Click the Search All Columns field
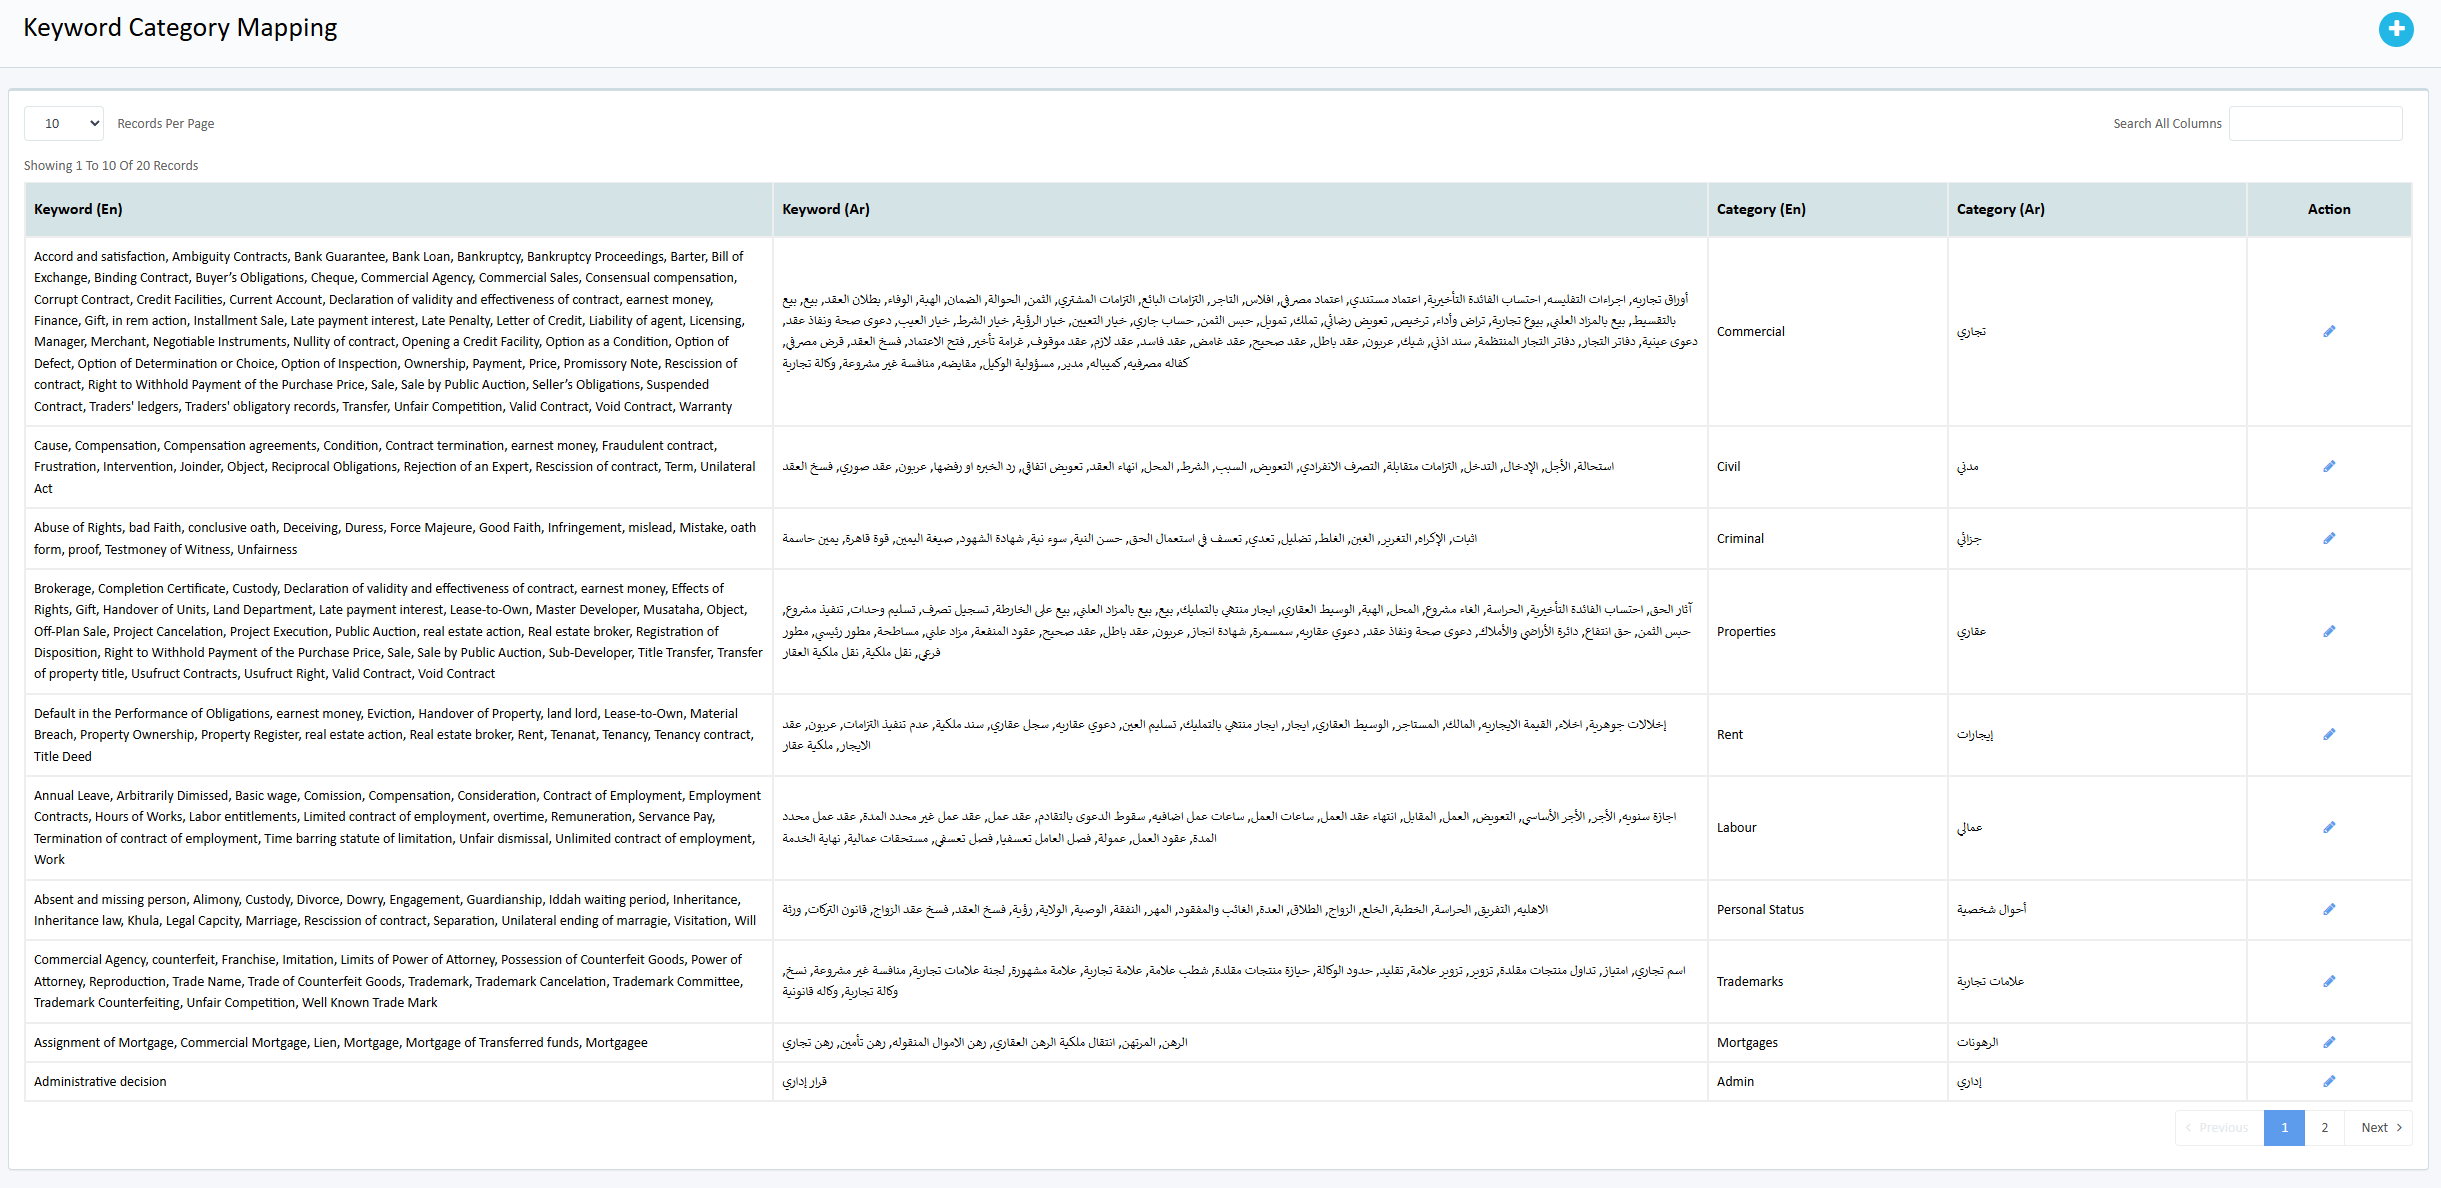Image resolution: width=2441 pixels, height=1188 pixels. click(x=2314, y=123)
